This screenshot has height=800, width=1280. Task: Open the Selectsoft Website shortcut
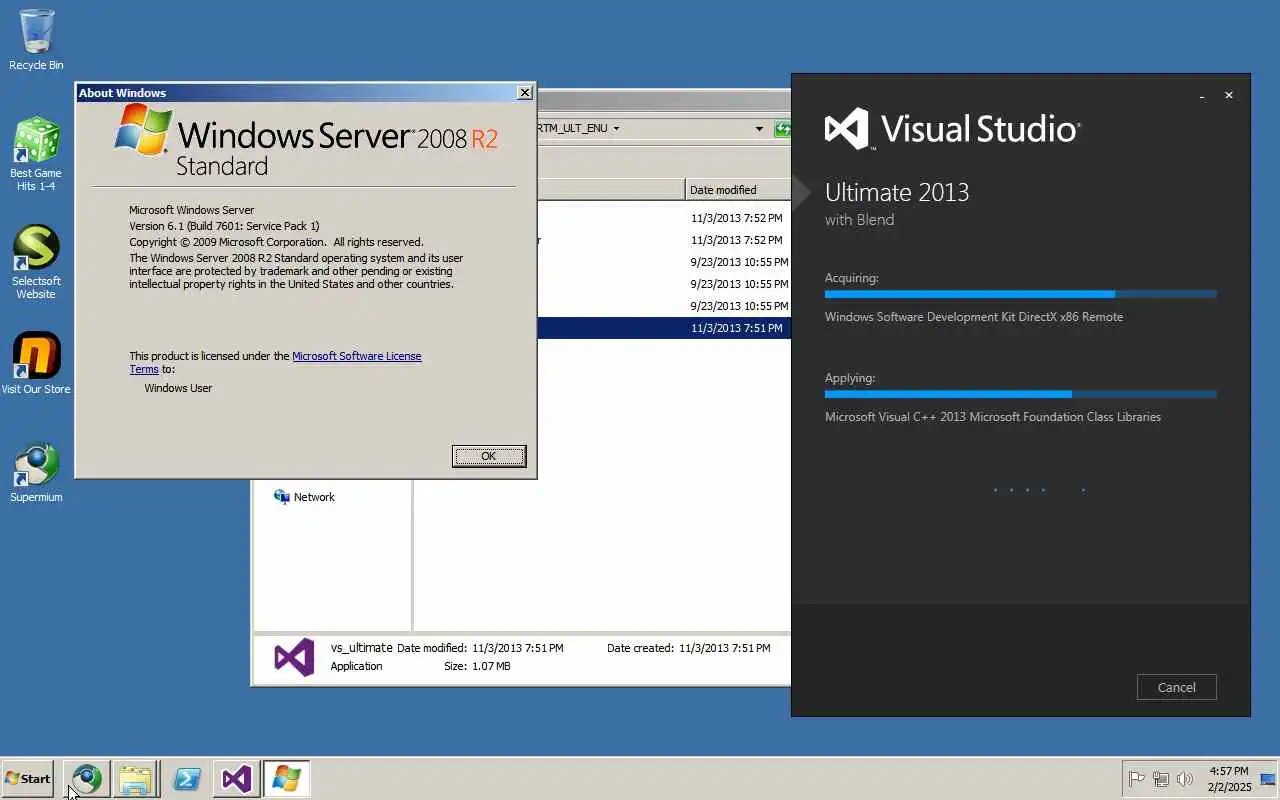(36, 262)
